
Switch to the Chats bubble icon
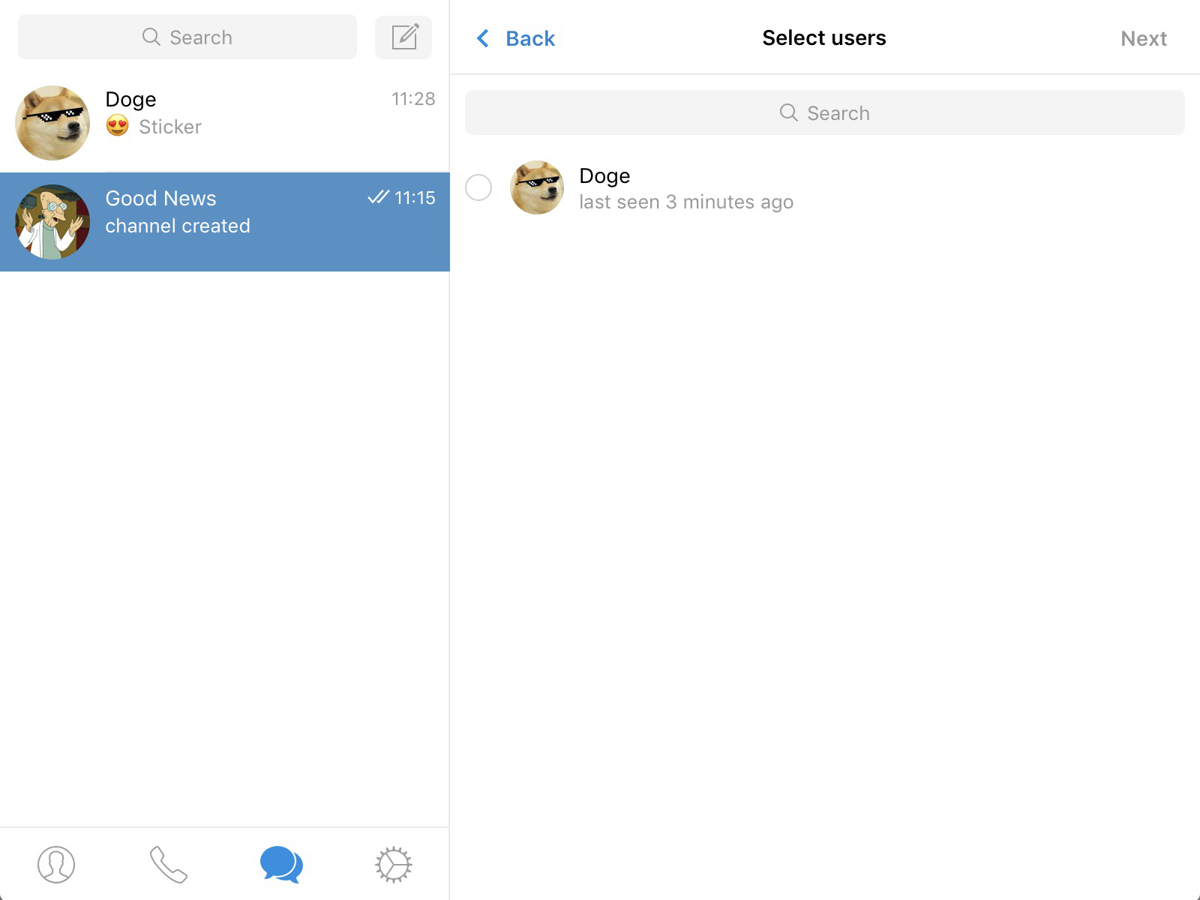(281, 864)
